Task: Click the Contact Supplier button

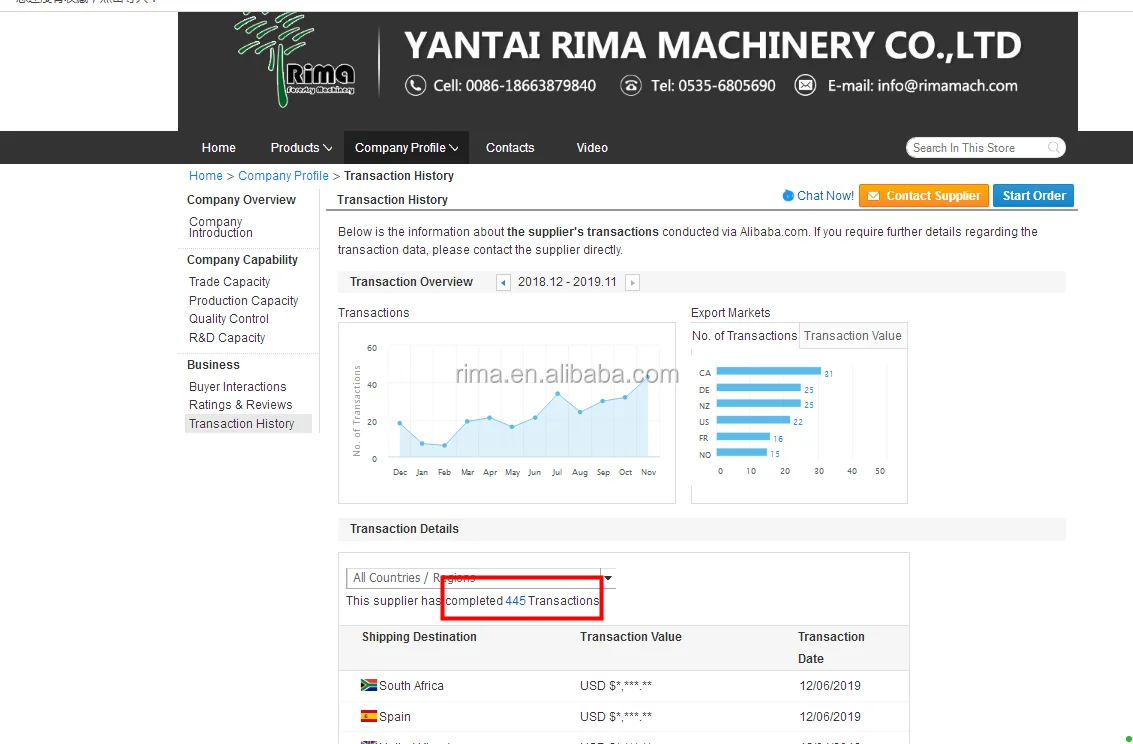Action: 923,196
